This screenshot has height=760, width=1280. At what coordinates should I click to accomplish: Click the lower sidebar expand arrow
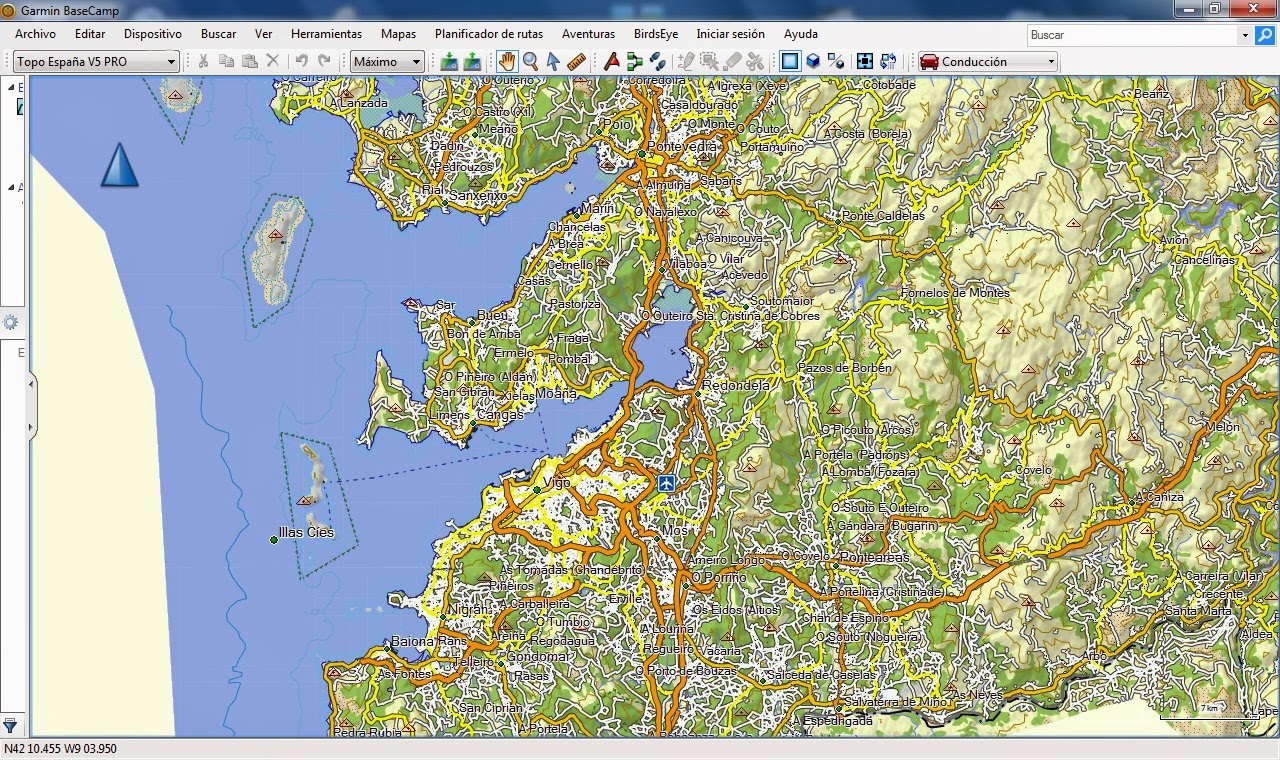pos(31,427)
